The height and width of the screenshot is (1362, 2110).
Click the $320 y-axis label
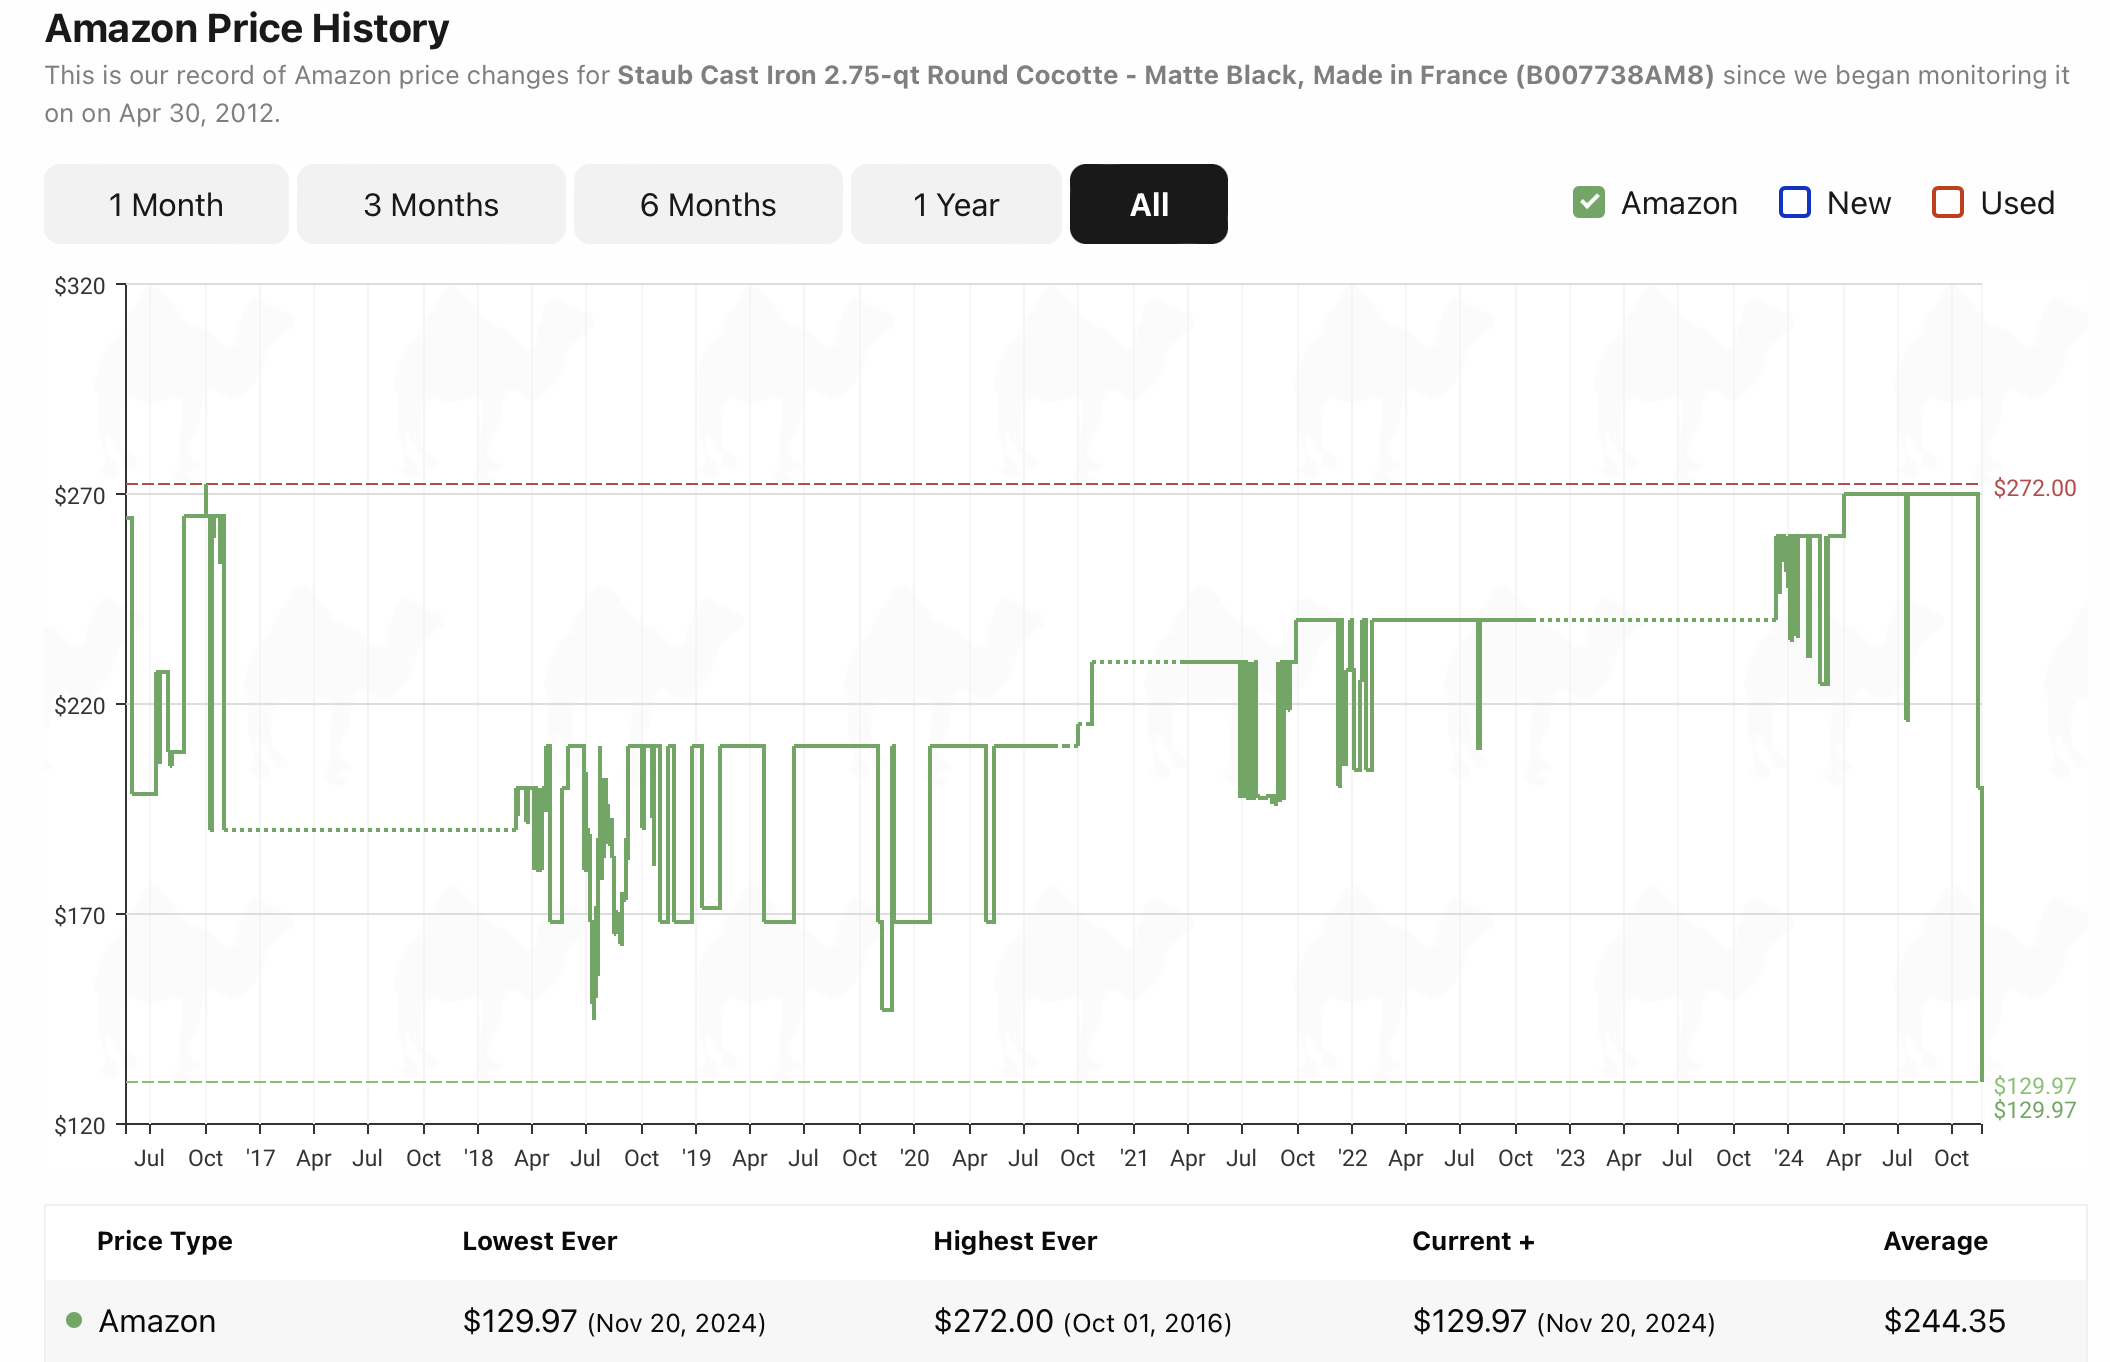[x=79, y=286]
